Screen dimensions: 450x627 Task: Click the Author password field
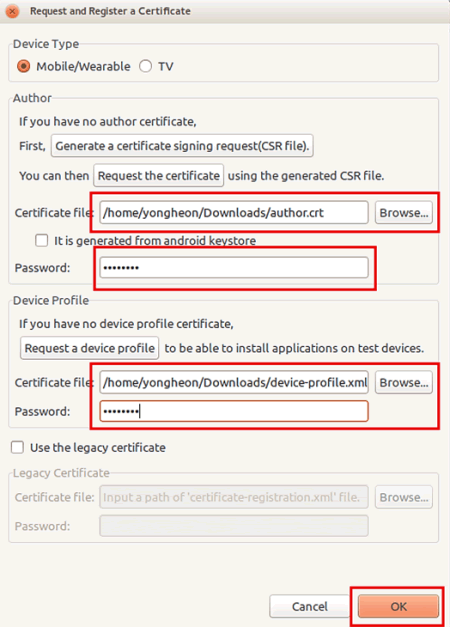(234, 268)
